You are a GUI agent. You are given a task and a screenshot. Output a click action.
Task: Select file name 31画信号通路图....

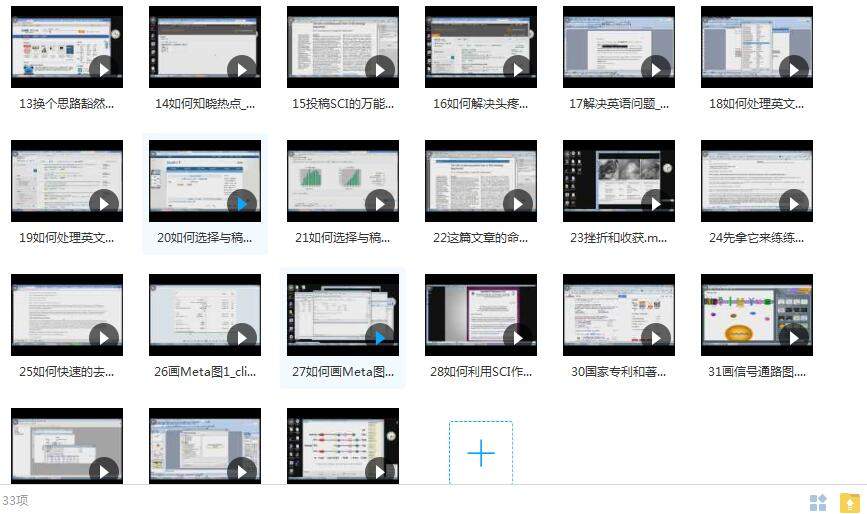[x=756, y=371]
